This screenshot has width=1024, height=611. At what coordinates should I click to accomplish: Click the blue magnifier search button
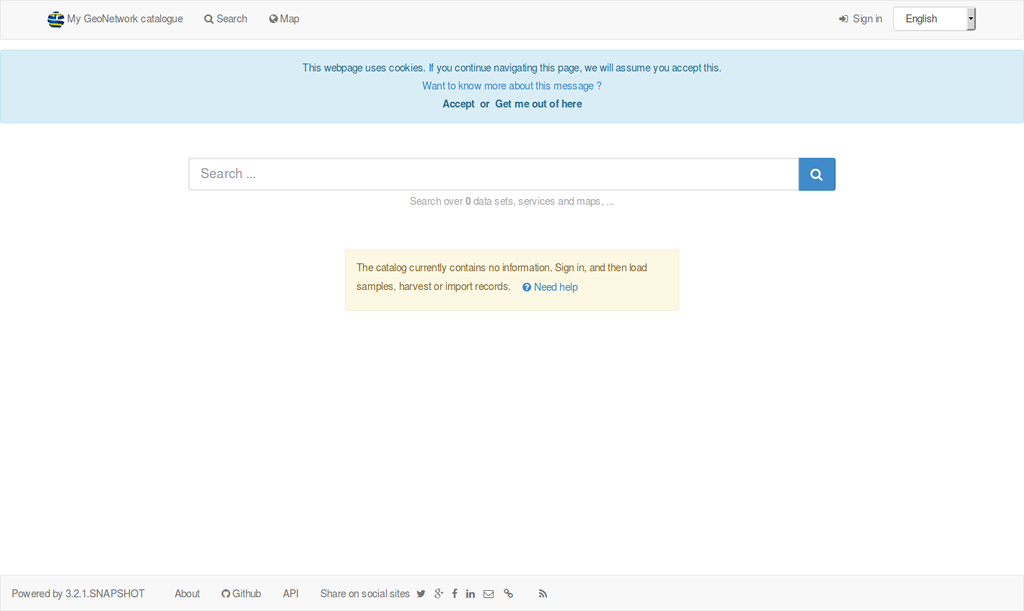point(816,174)
